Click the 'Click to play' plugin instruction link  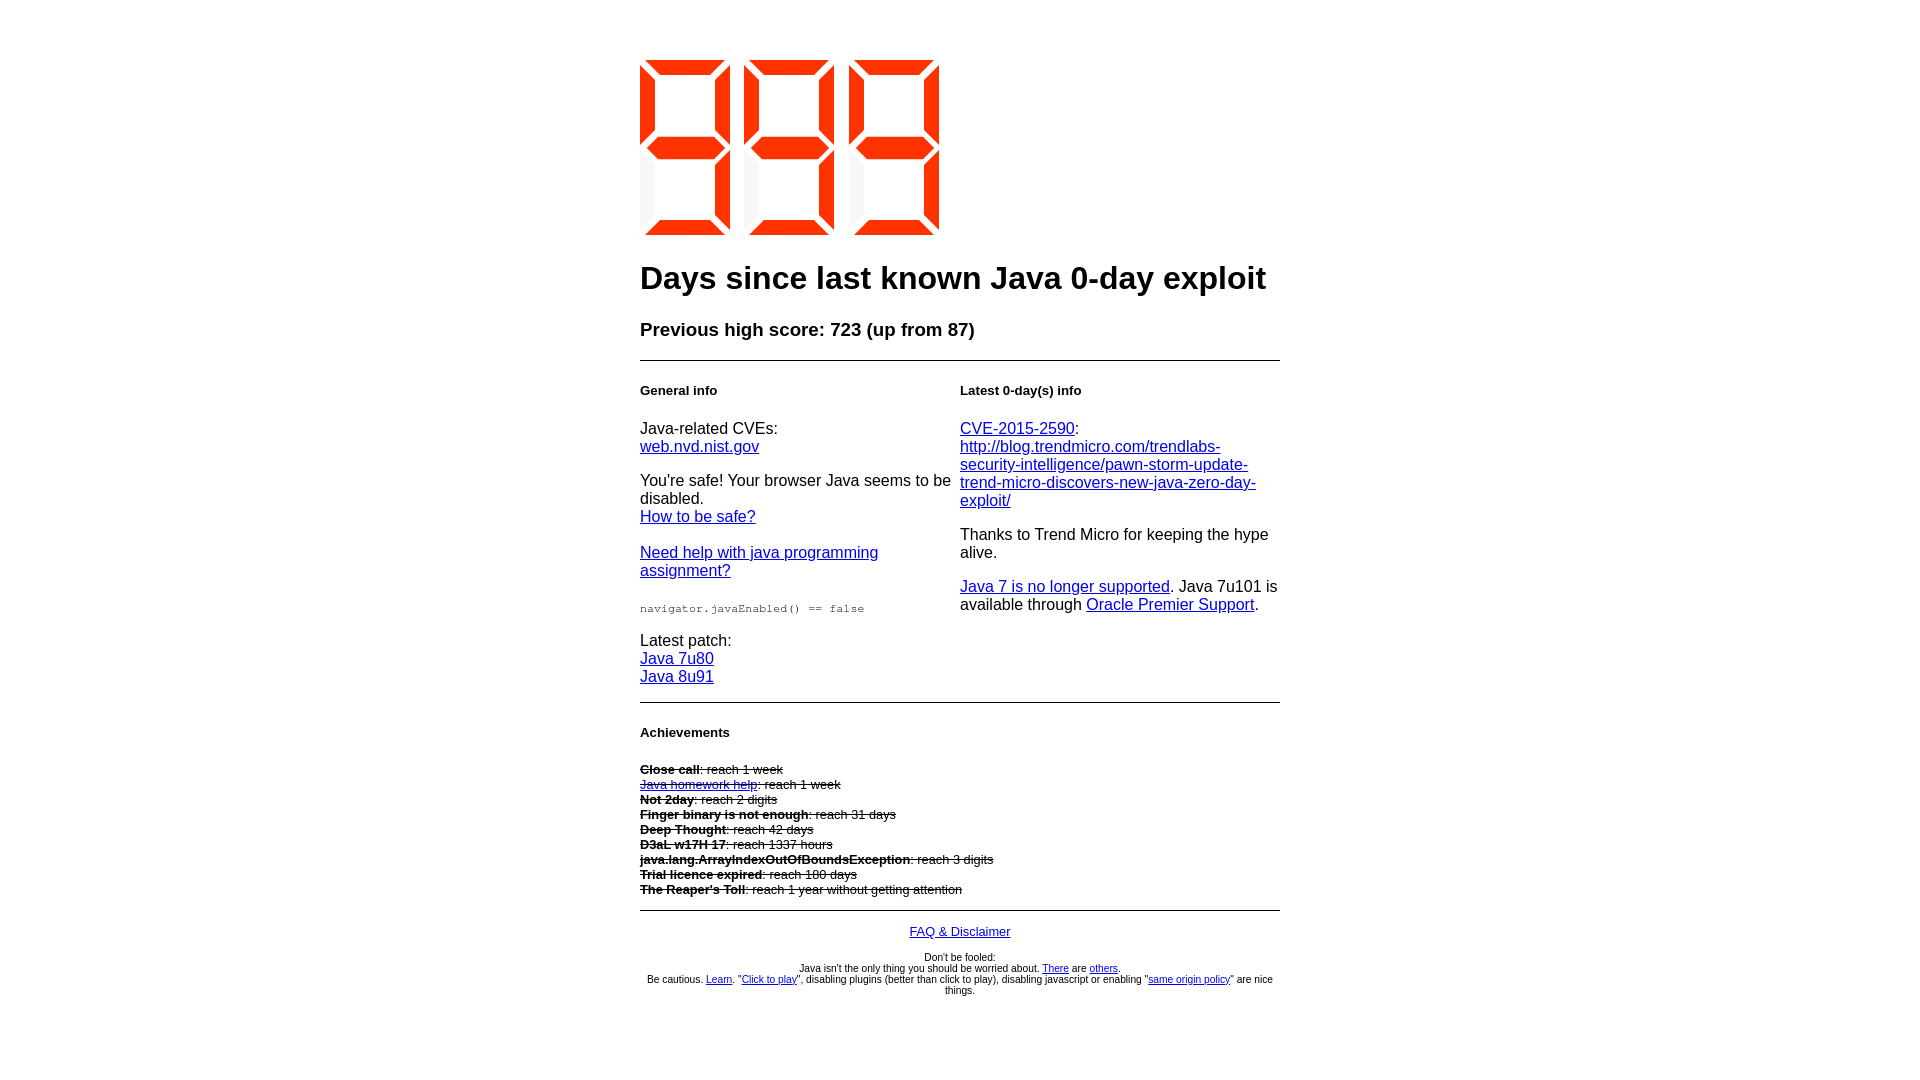(x=769, y=980)
